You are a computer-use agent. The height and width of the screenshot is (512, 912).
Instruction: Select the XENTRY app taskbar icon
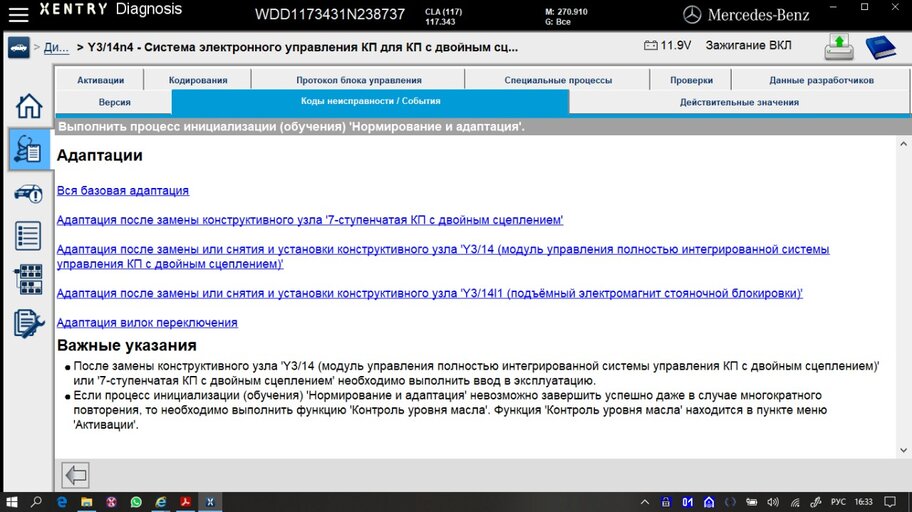[x=210, y=502]
